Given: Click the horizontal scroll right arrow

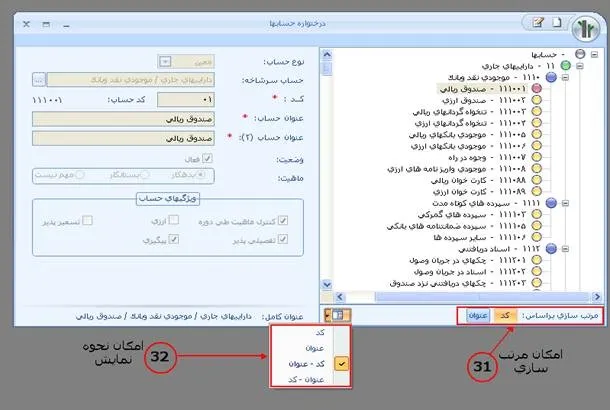Looking at the screenshot, I should [x=597, y=297].
